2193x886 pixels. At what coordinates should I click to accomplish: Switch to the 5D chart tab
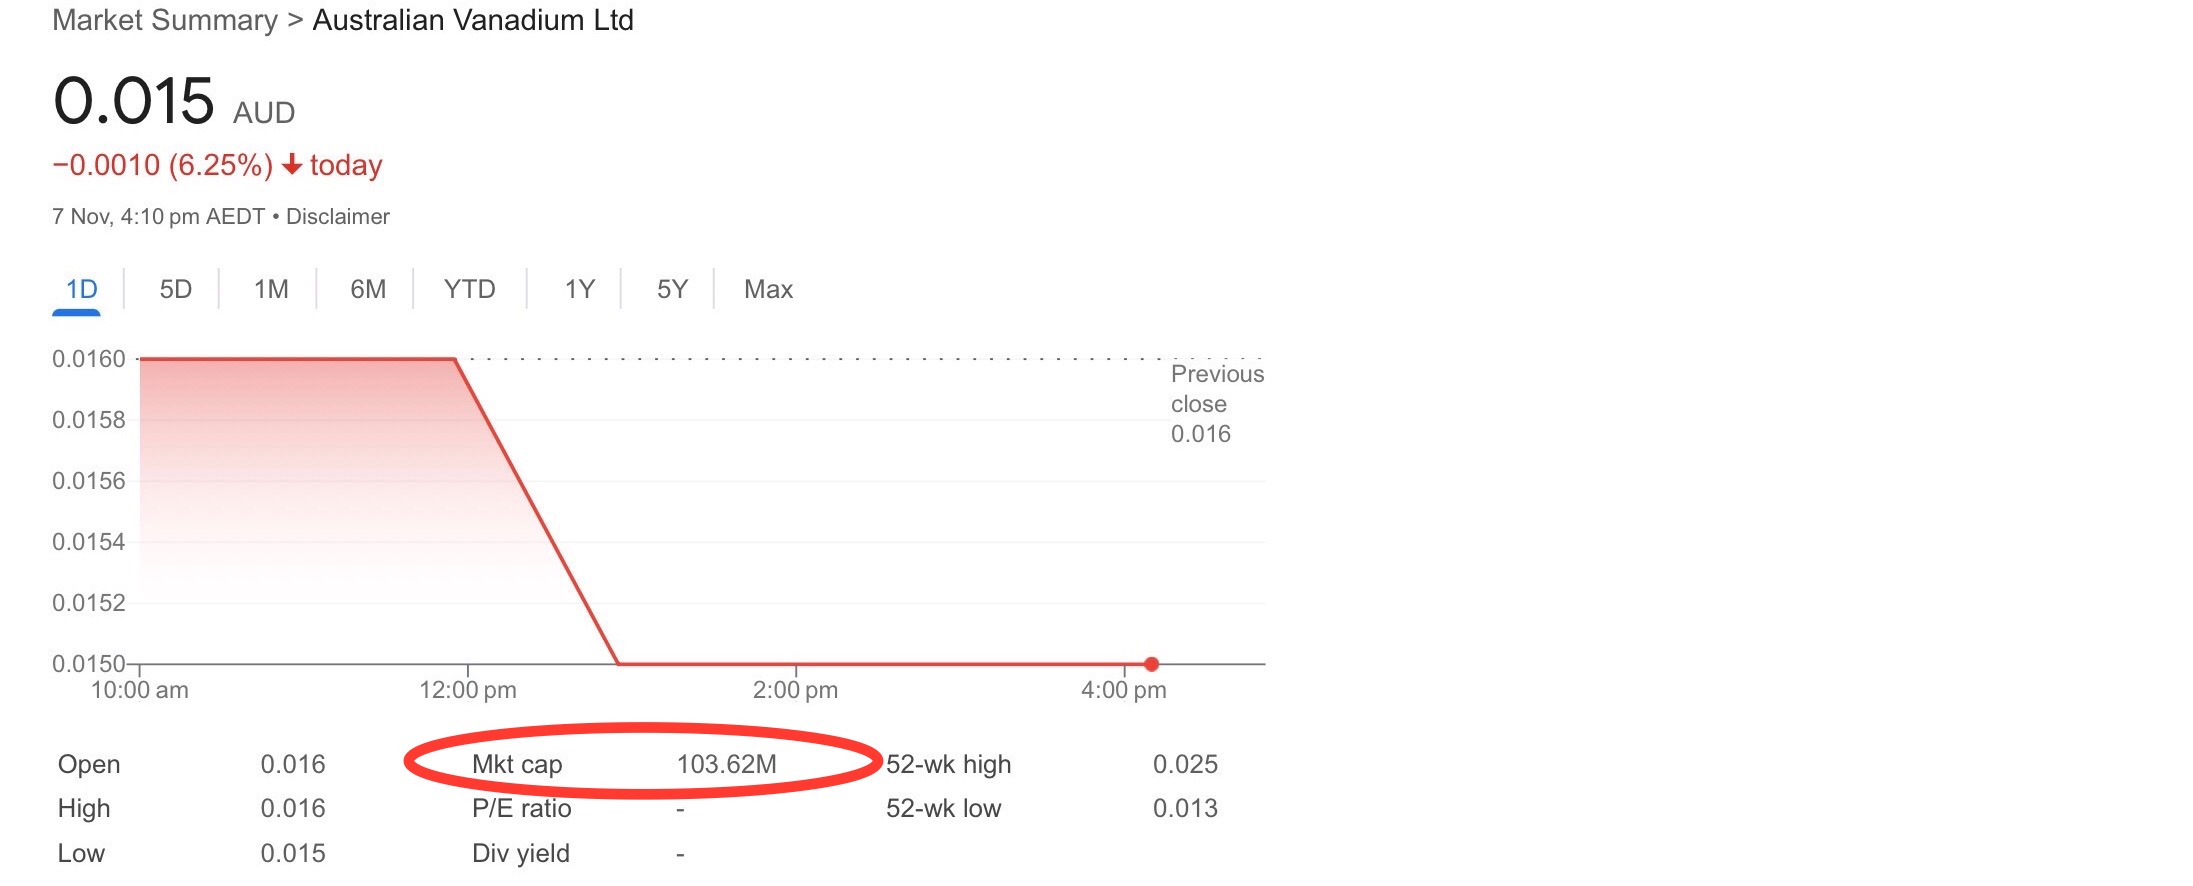coord(175,290)
